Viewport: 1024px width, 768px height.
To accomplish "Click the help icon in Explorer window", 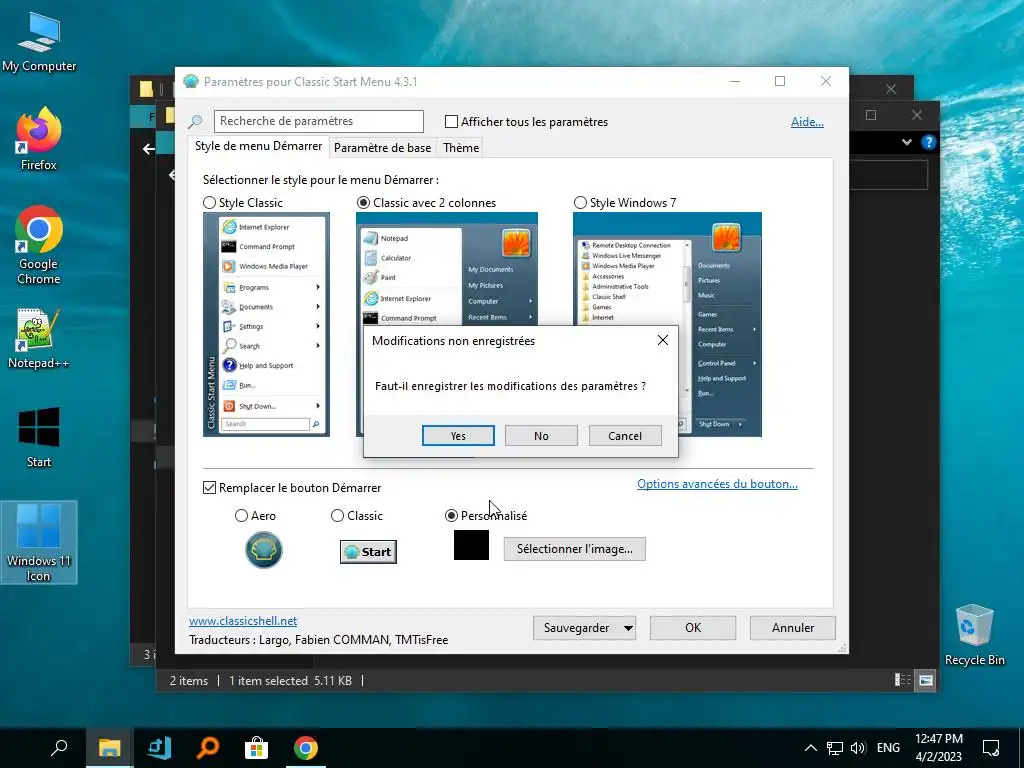I will click(x=928, y=142).
